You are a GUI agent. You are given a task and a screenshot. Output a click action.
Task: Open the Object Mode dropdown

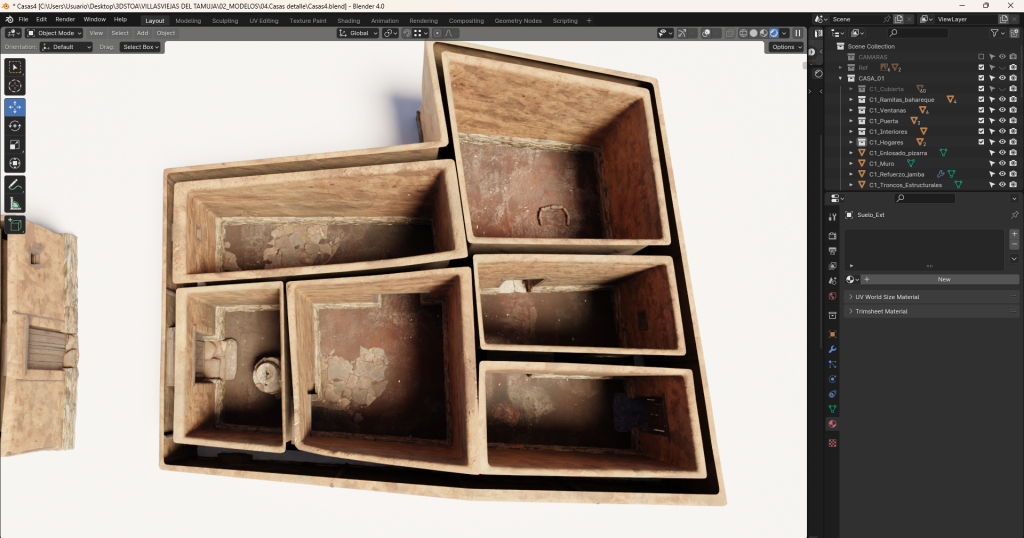pyautogui.click(x=55, y=33)
